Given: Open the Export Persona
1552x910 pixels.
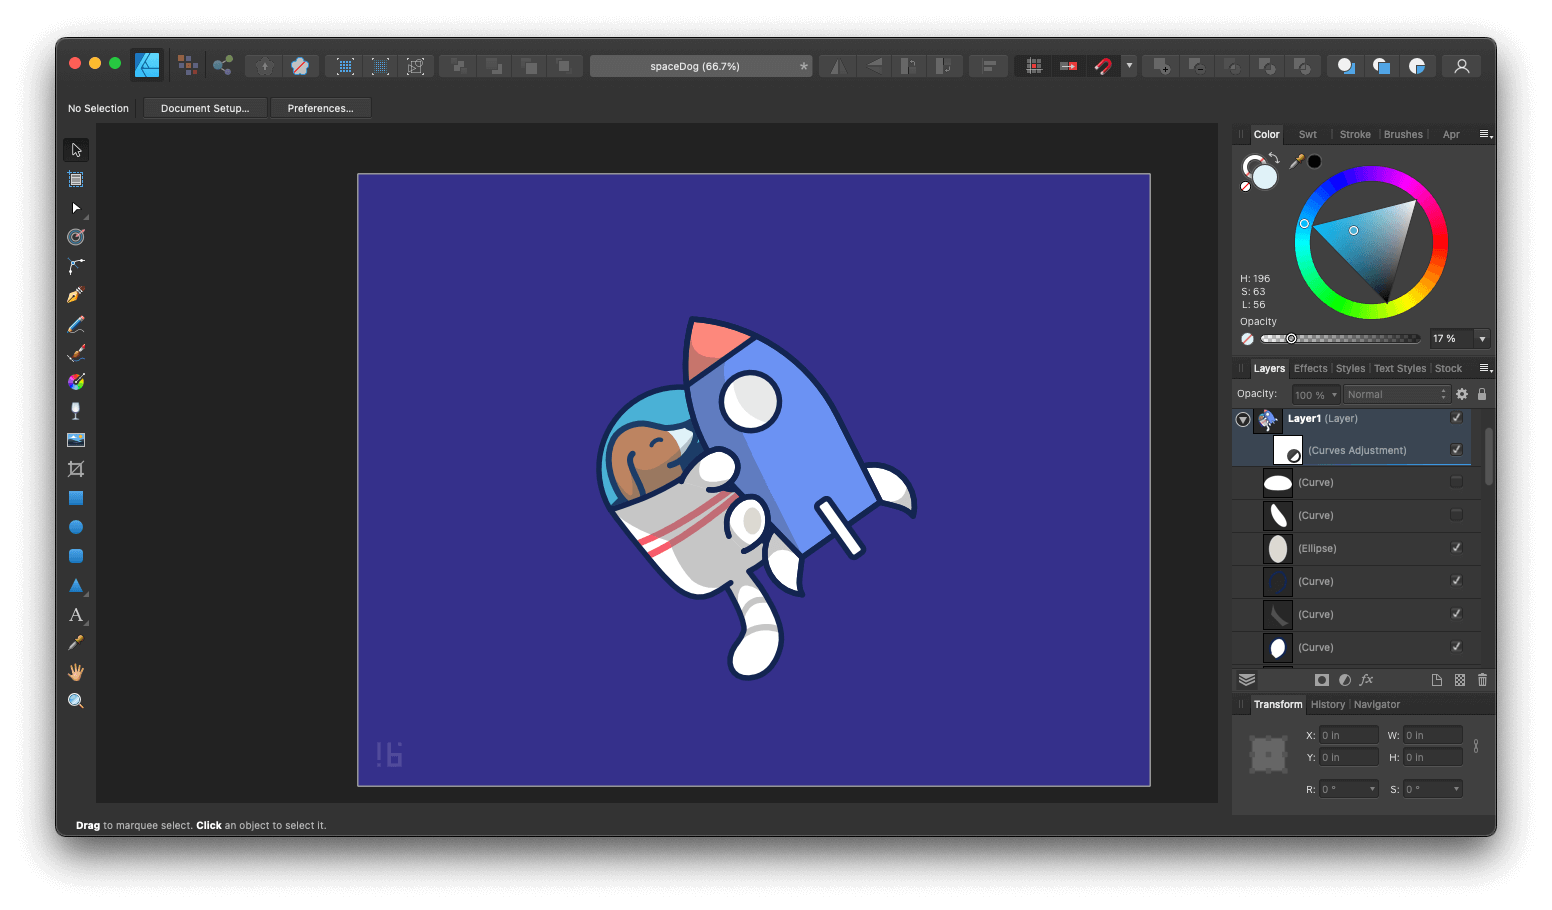Looking at the screenshot, I should (223, 65).
